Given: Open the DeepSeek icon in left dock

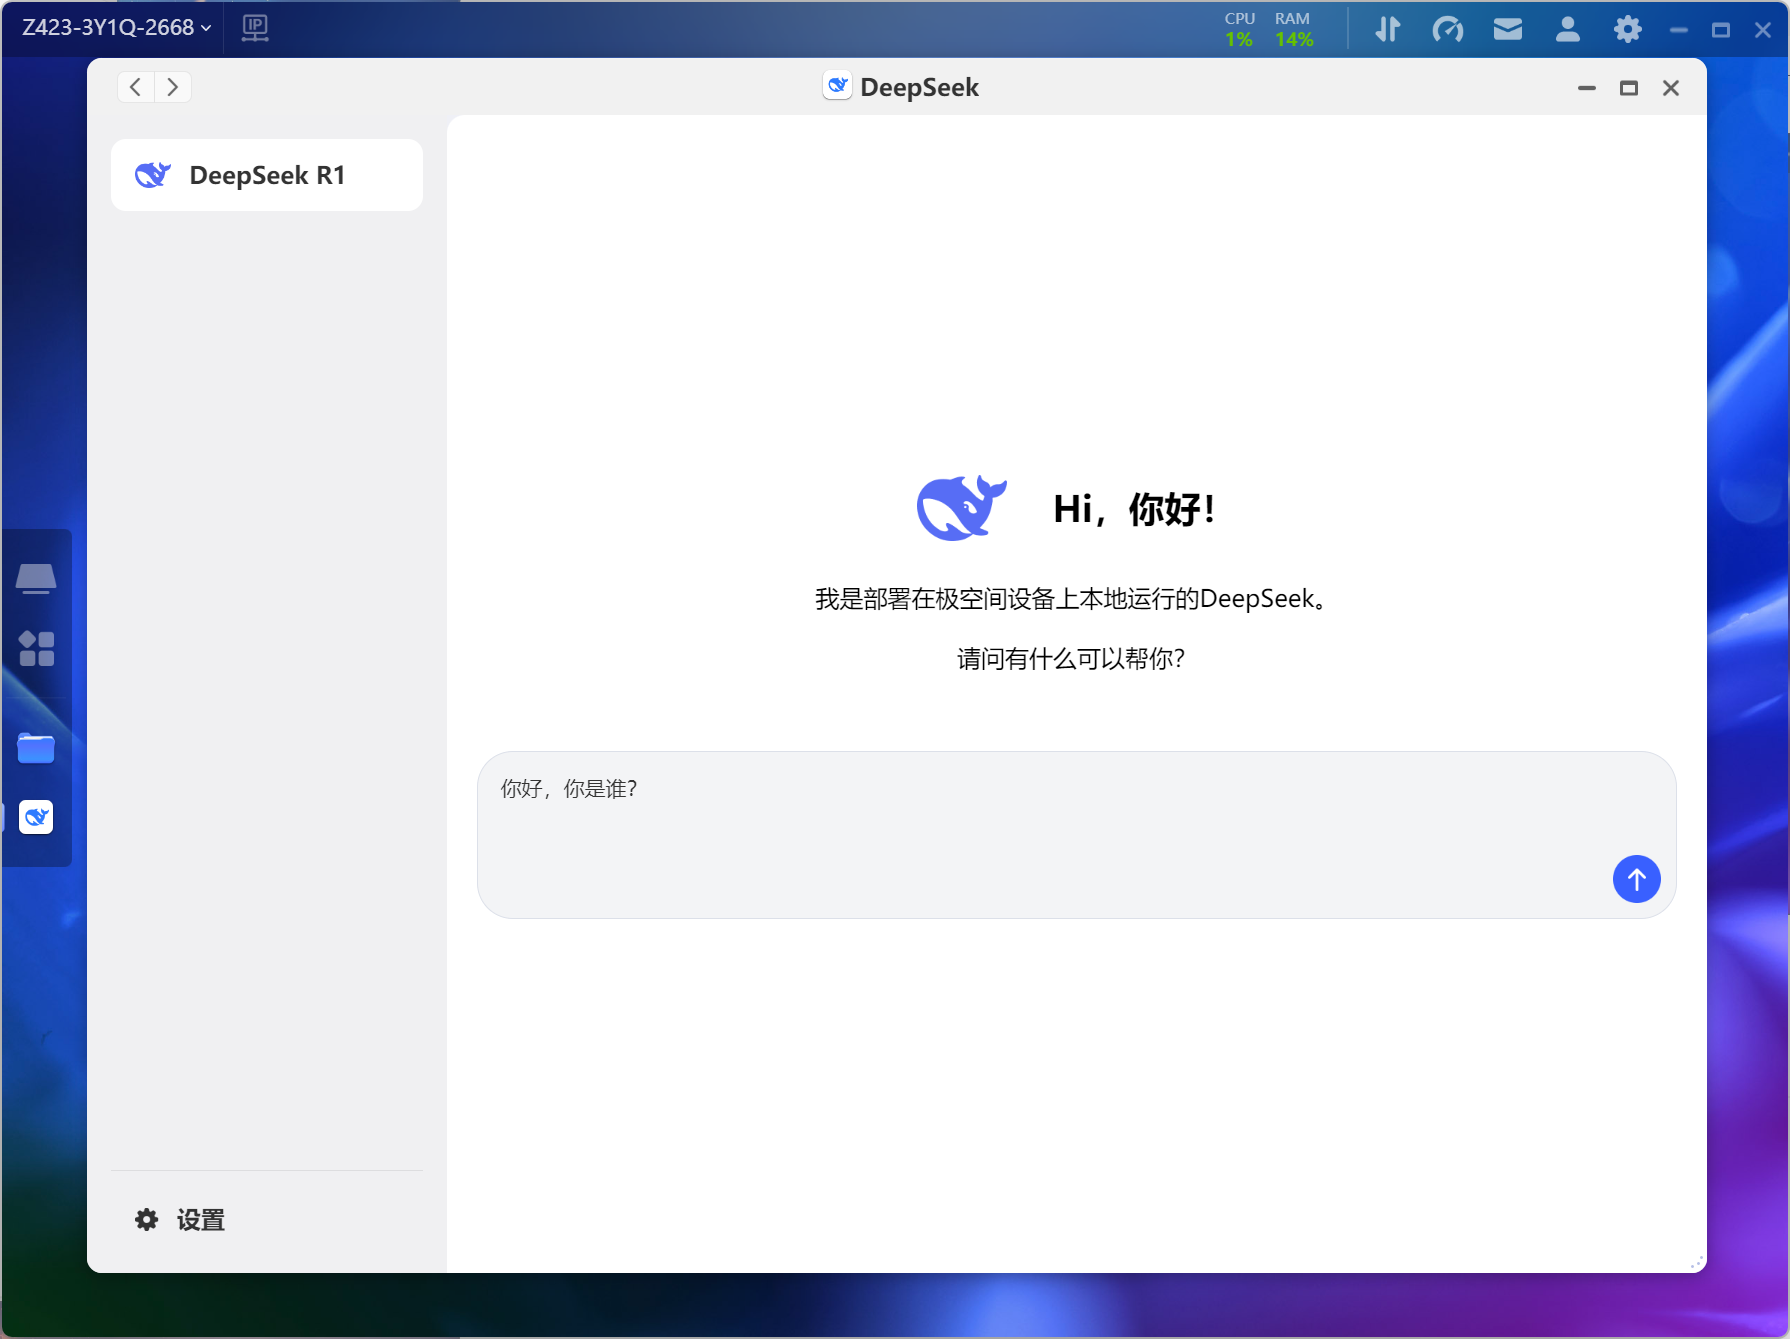Looking at the screenshot, I should [36, 817].
